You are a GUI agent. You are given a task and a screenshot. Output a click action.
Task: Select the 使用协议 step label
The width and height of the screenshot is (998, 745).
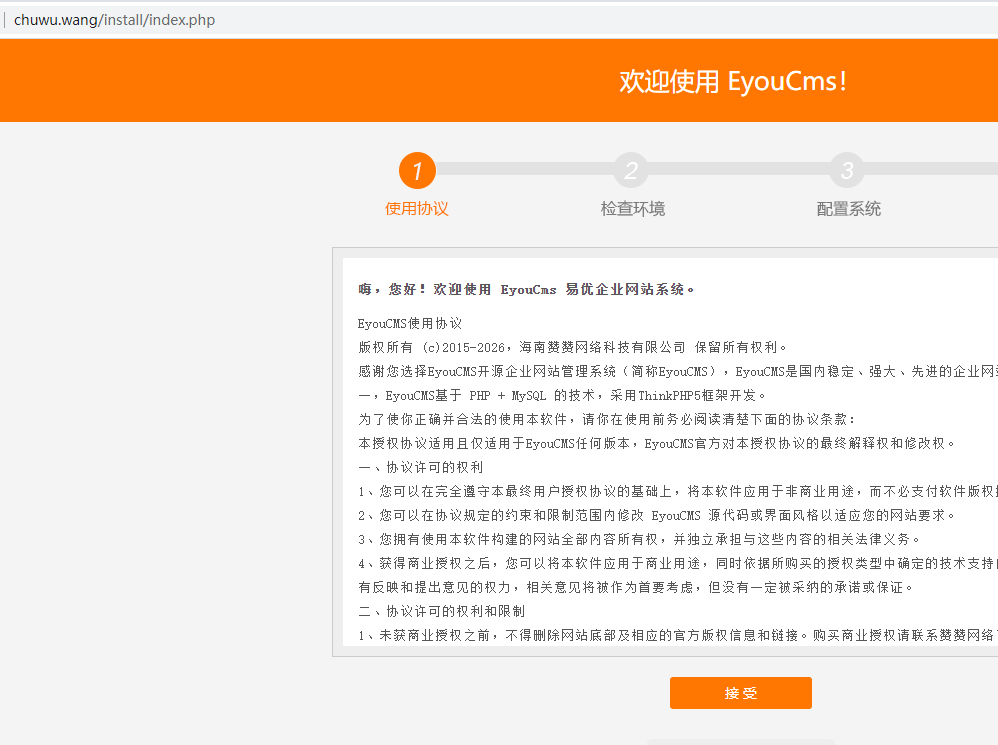coord(417,209)
